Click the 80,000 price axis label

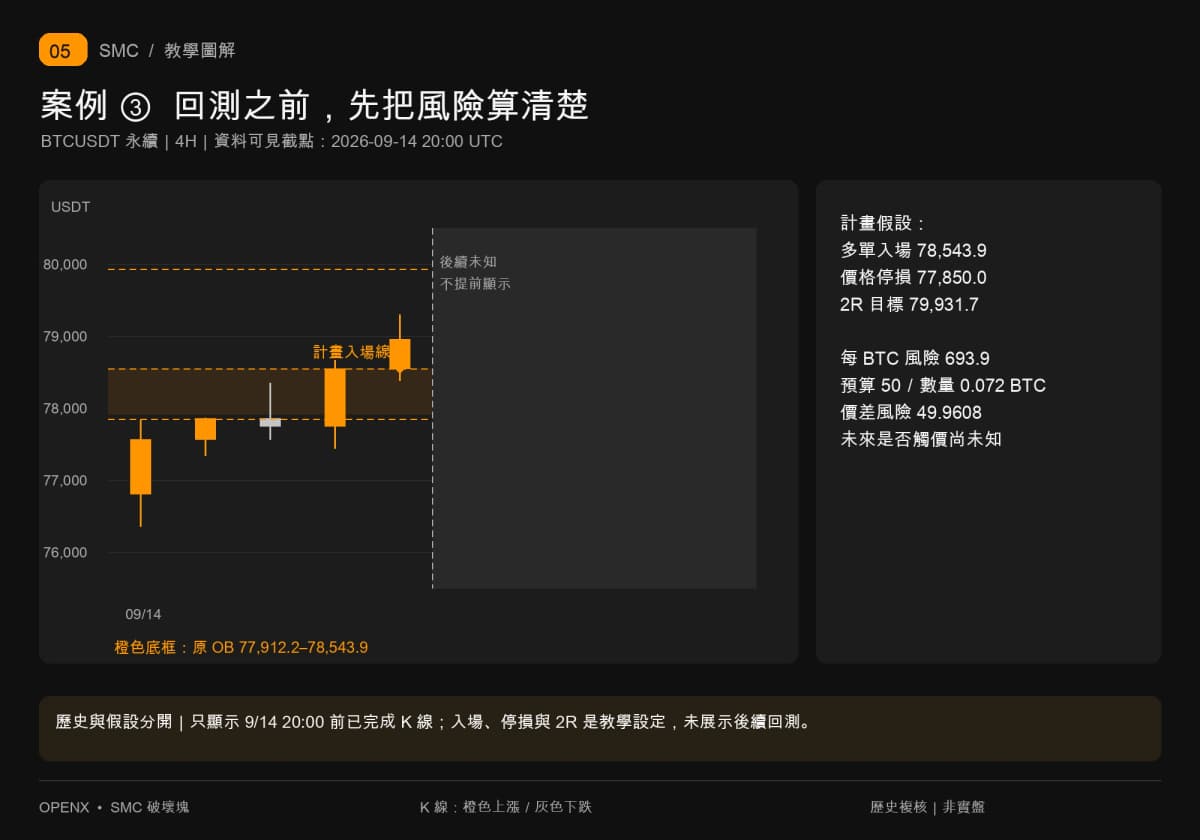tap(65, 265)
